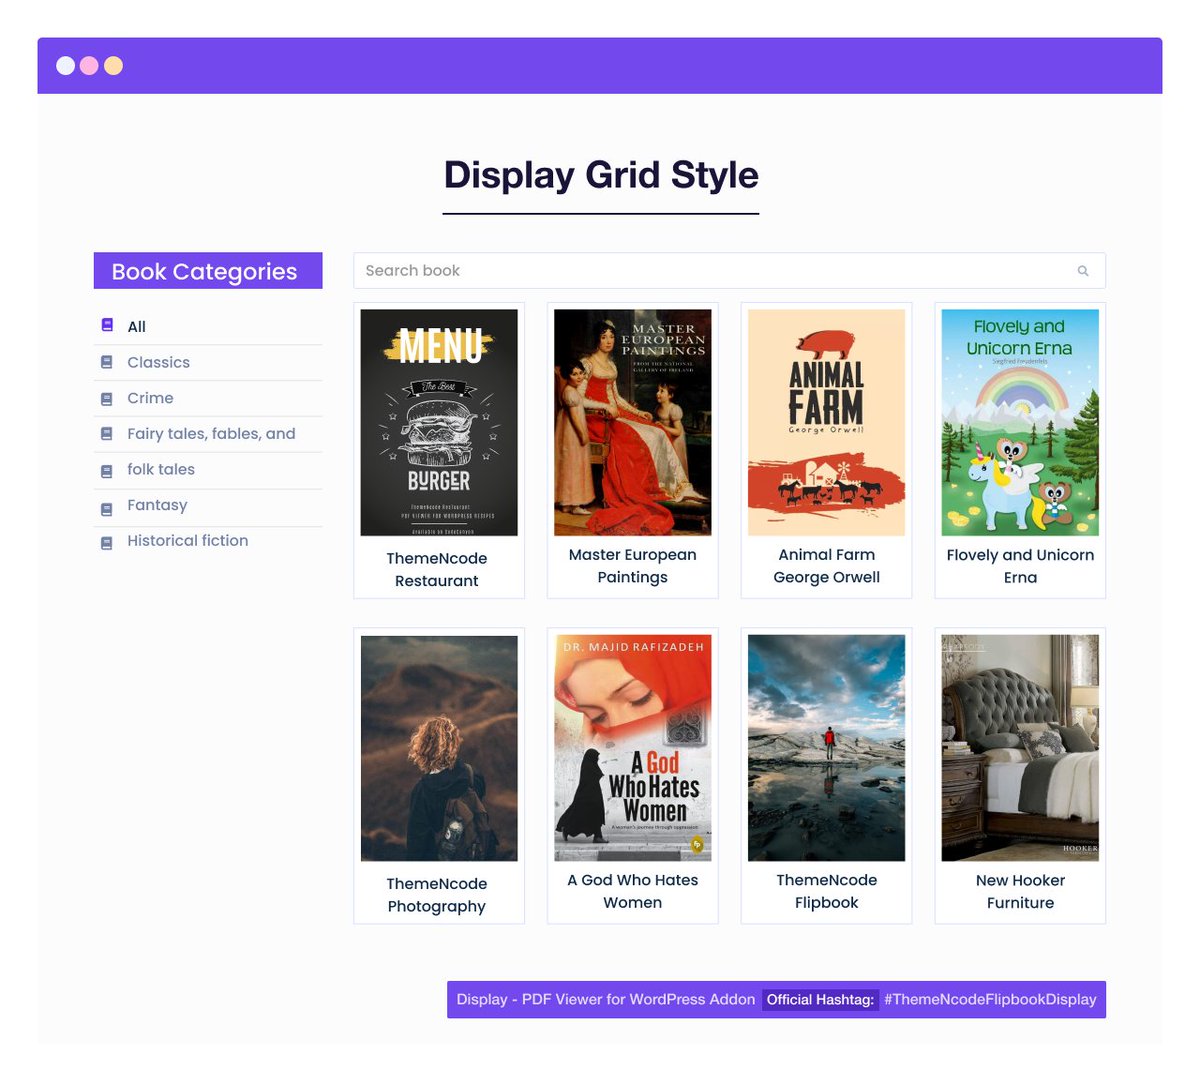This screenshot has height=1085, width=1200.
Task: Click the Master European Paintings title link
Action: click(633, 566)
